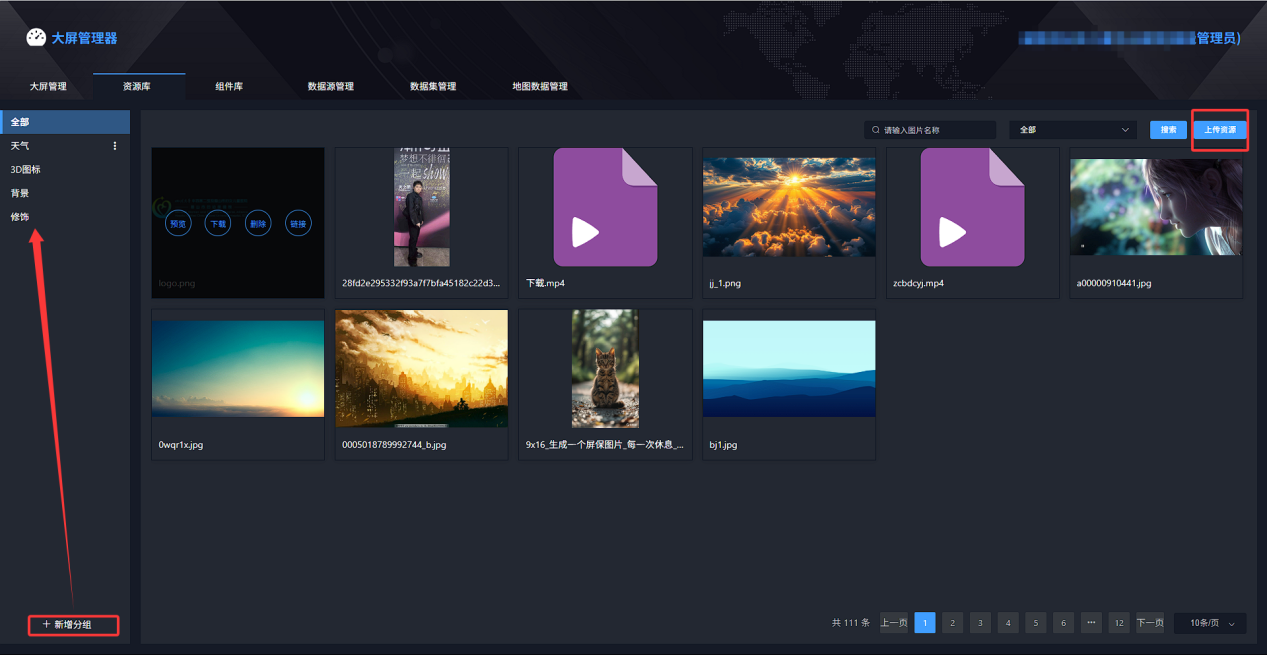This screenshot has width=1267, height=655.
Task: Click the 0005018789992744_b.jpg city thumbnail
Action: click(x=421, y=369)
